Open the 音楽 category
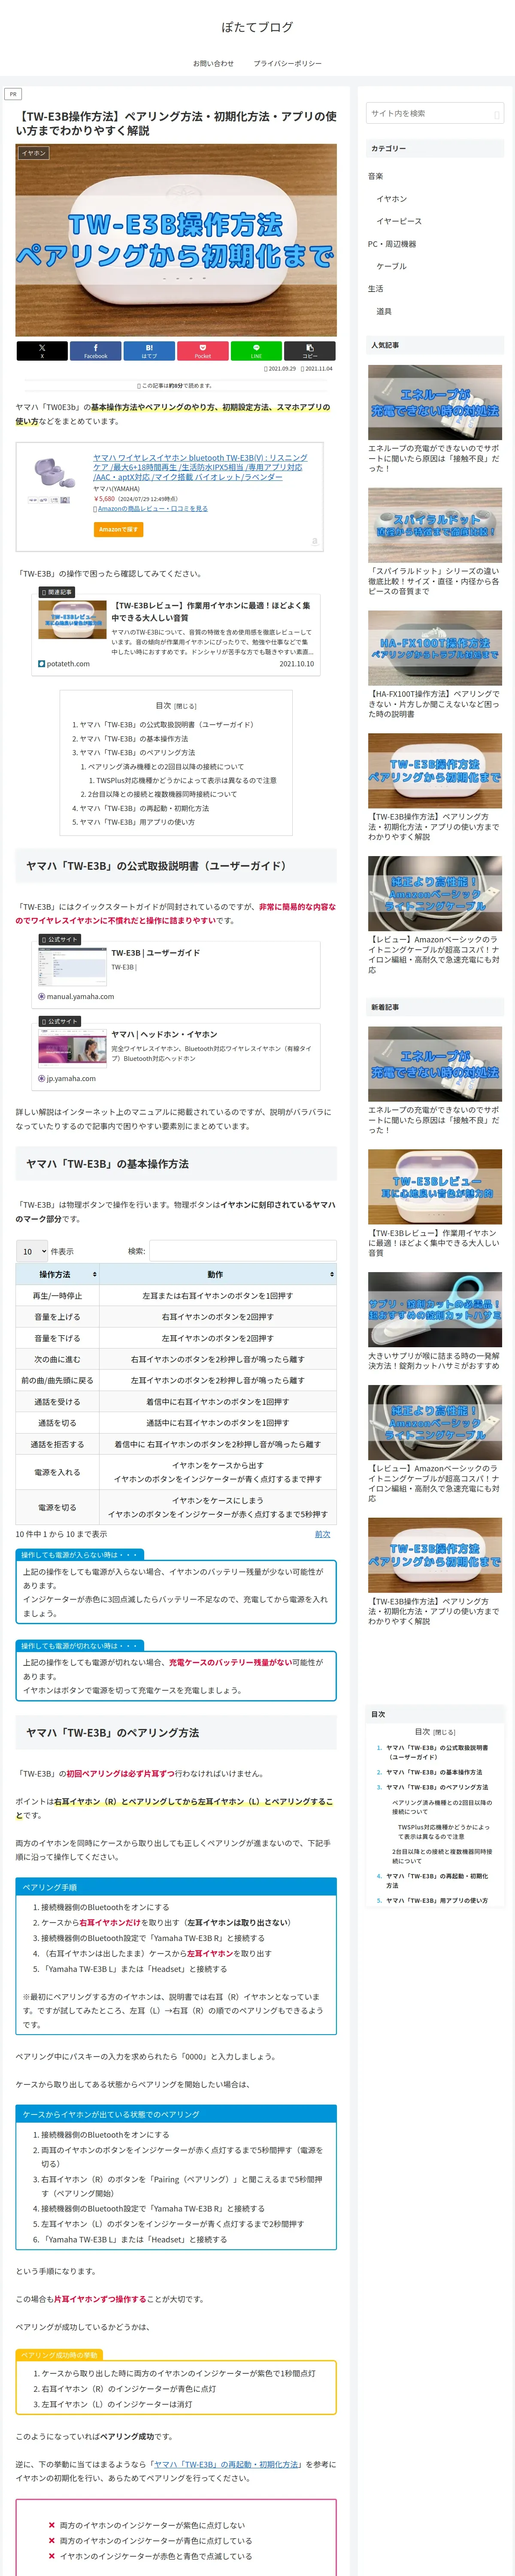Screen dimensions: 515x2576 [x=376, y=176]
